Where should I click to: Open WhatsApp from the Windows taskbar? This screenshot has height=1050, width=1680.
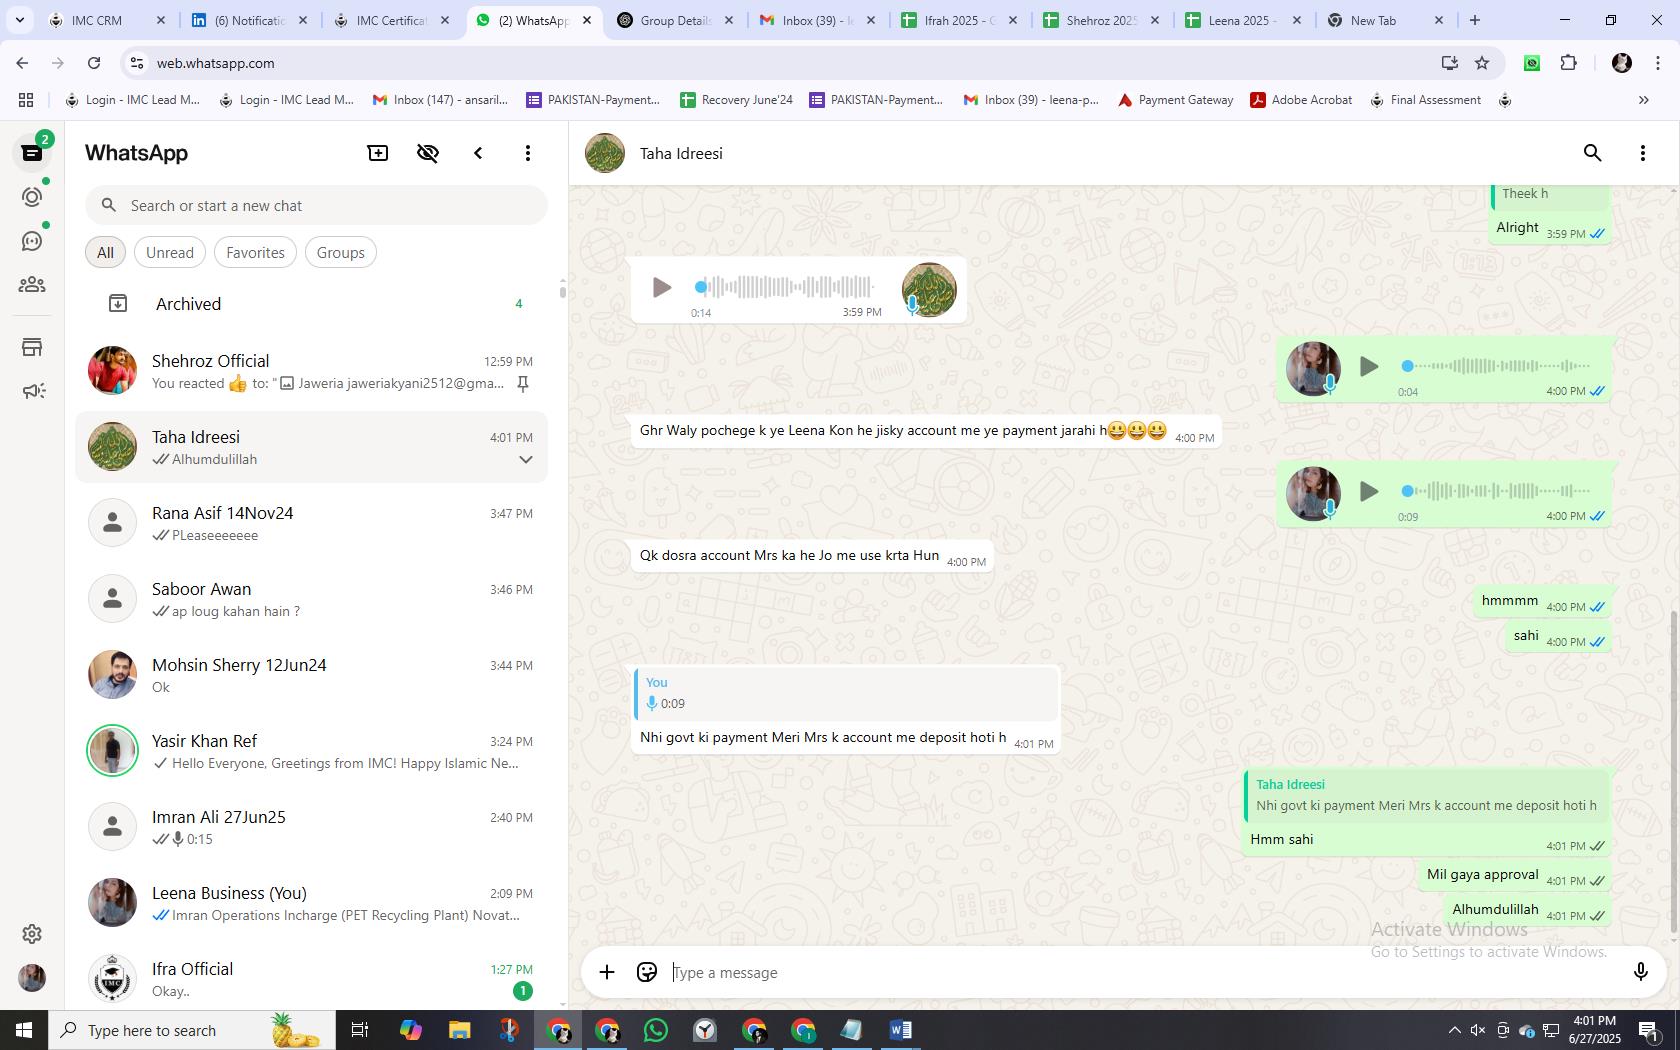[656, 1030]
